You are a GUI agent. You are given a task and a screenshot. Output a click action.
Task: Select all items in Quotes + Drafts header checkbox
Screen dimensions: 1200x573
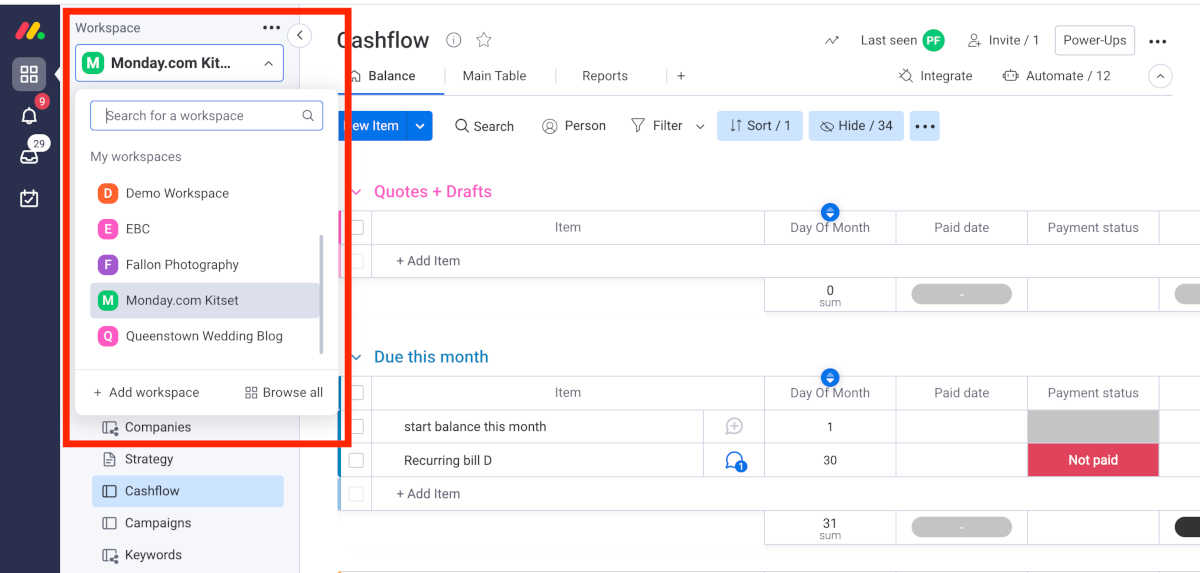coord(356,228)
